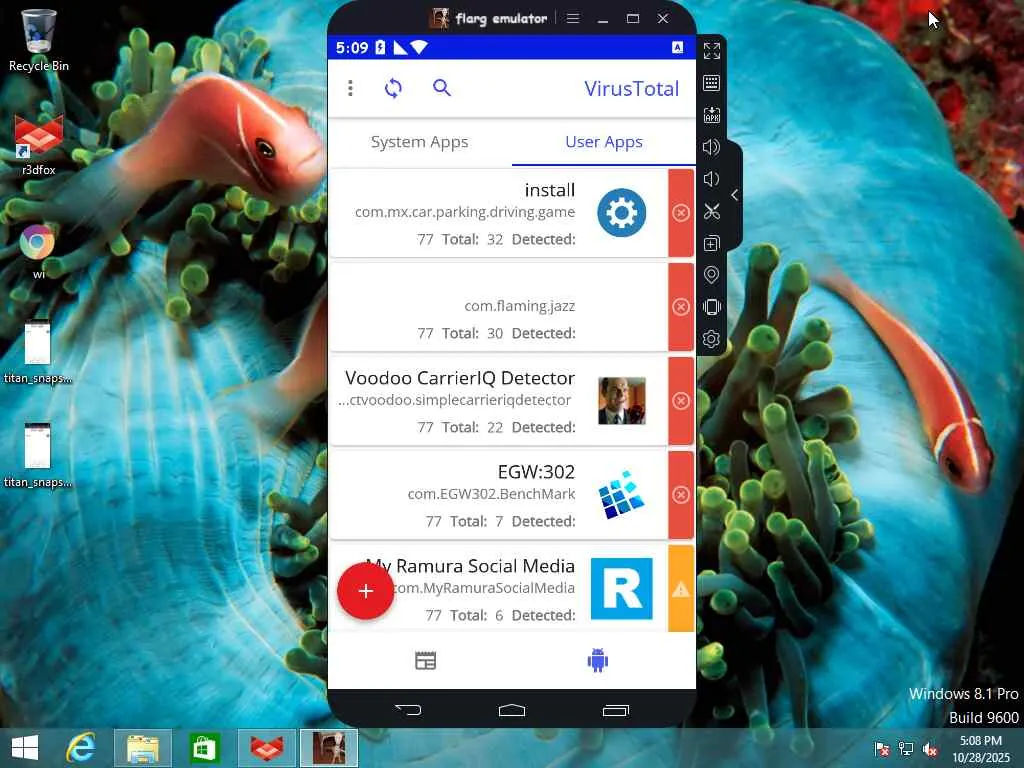The image size is (1024, 768).
Task: Open the My Ramura 'R' logo icon
Action: point(622,588)
